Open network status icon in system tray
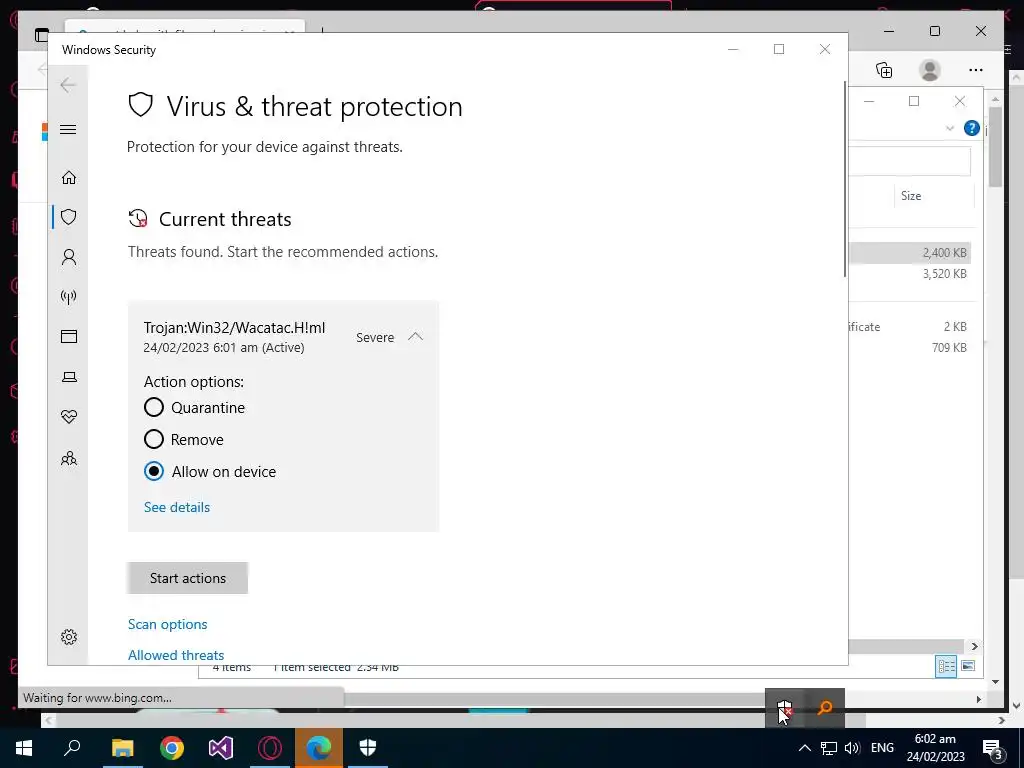 (829, 748)
